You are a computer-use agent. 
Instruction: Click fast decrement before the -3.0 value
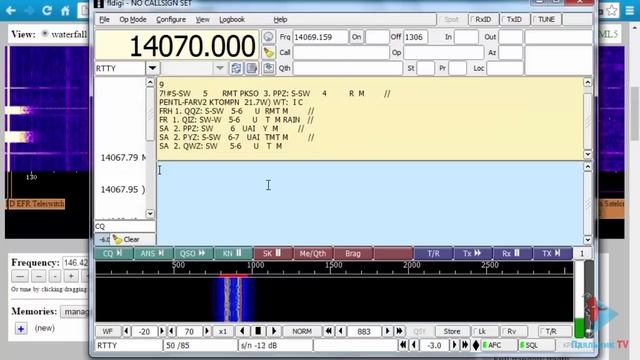(403, 345)
